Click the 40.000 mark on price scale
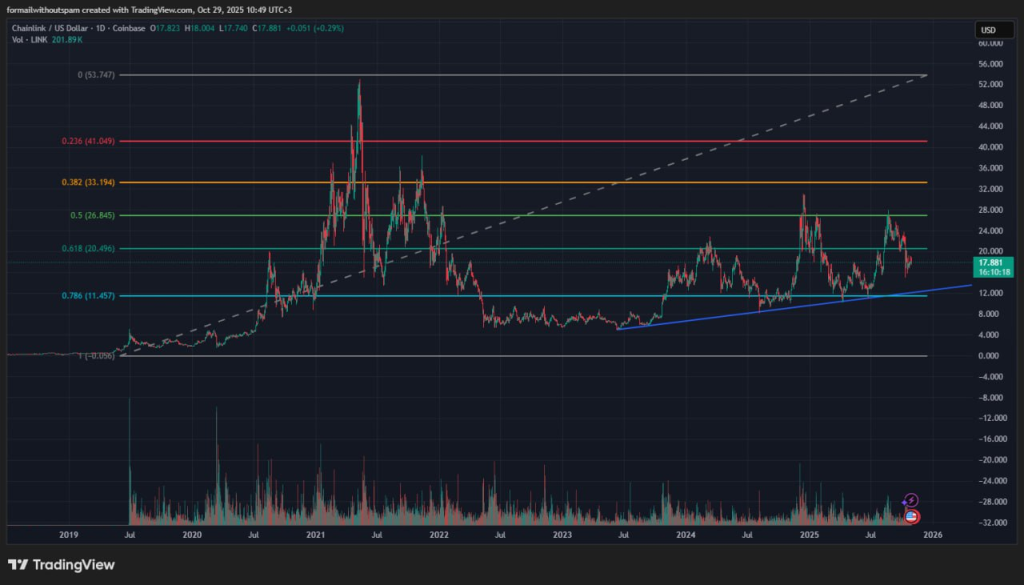Viewport: 1024px width, 585px height. (989, 147)
